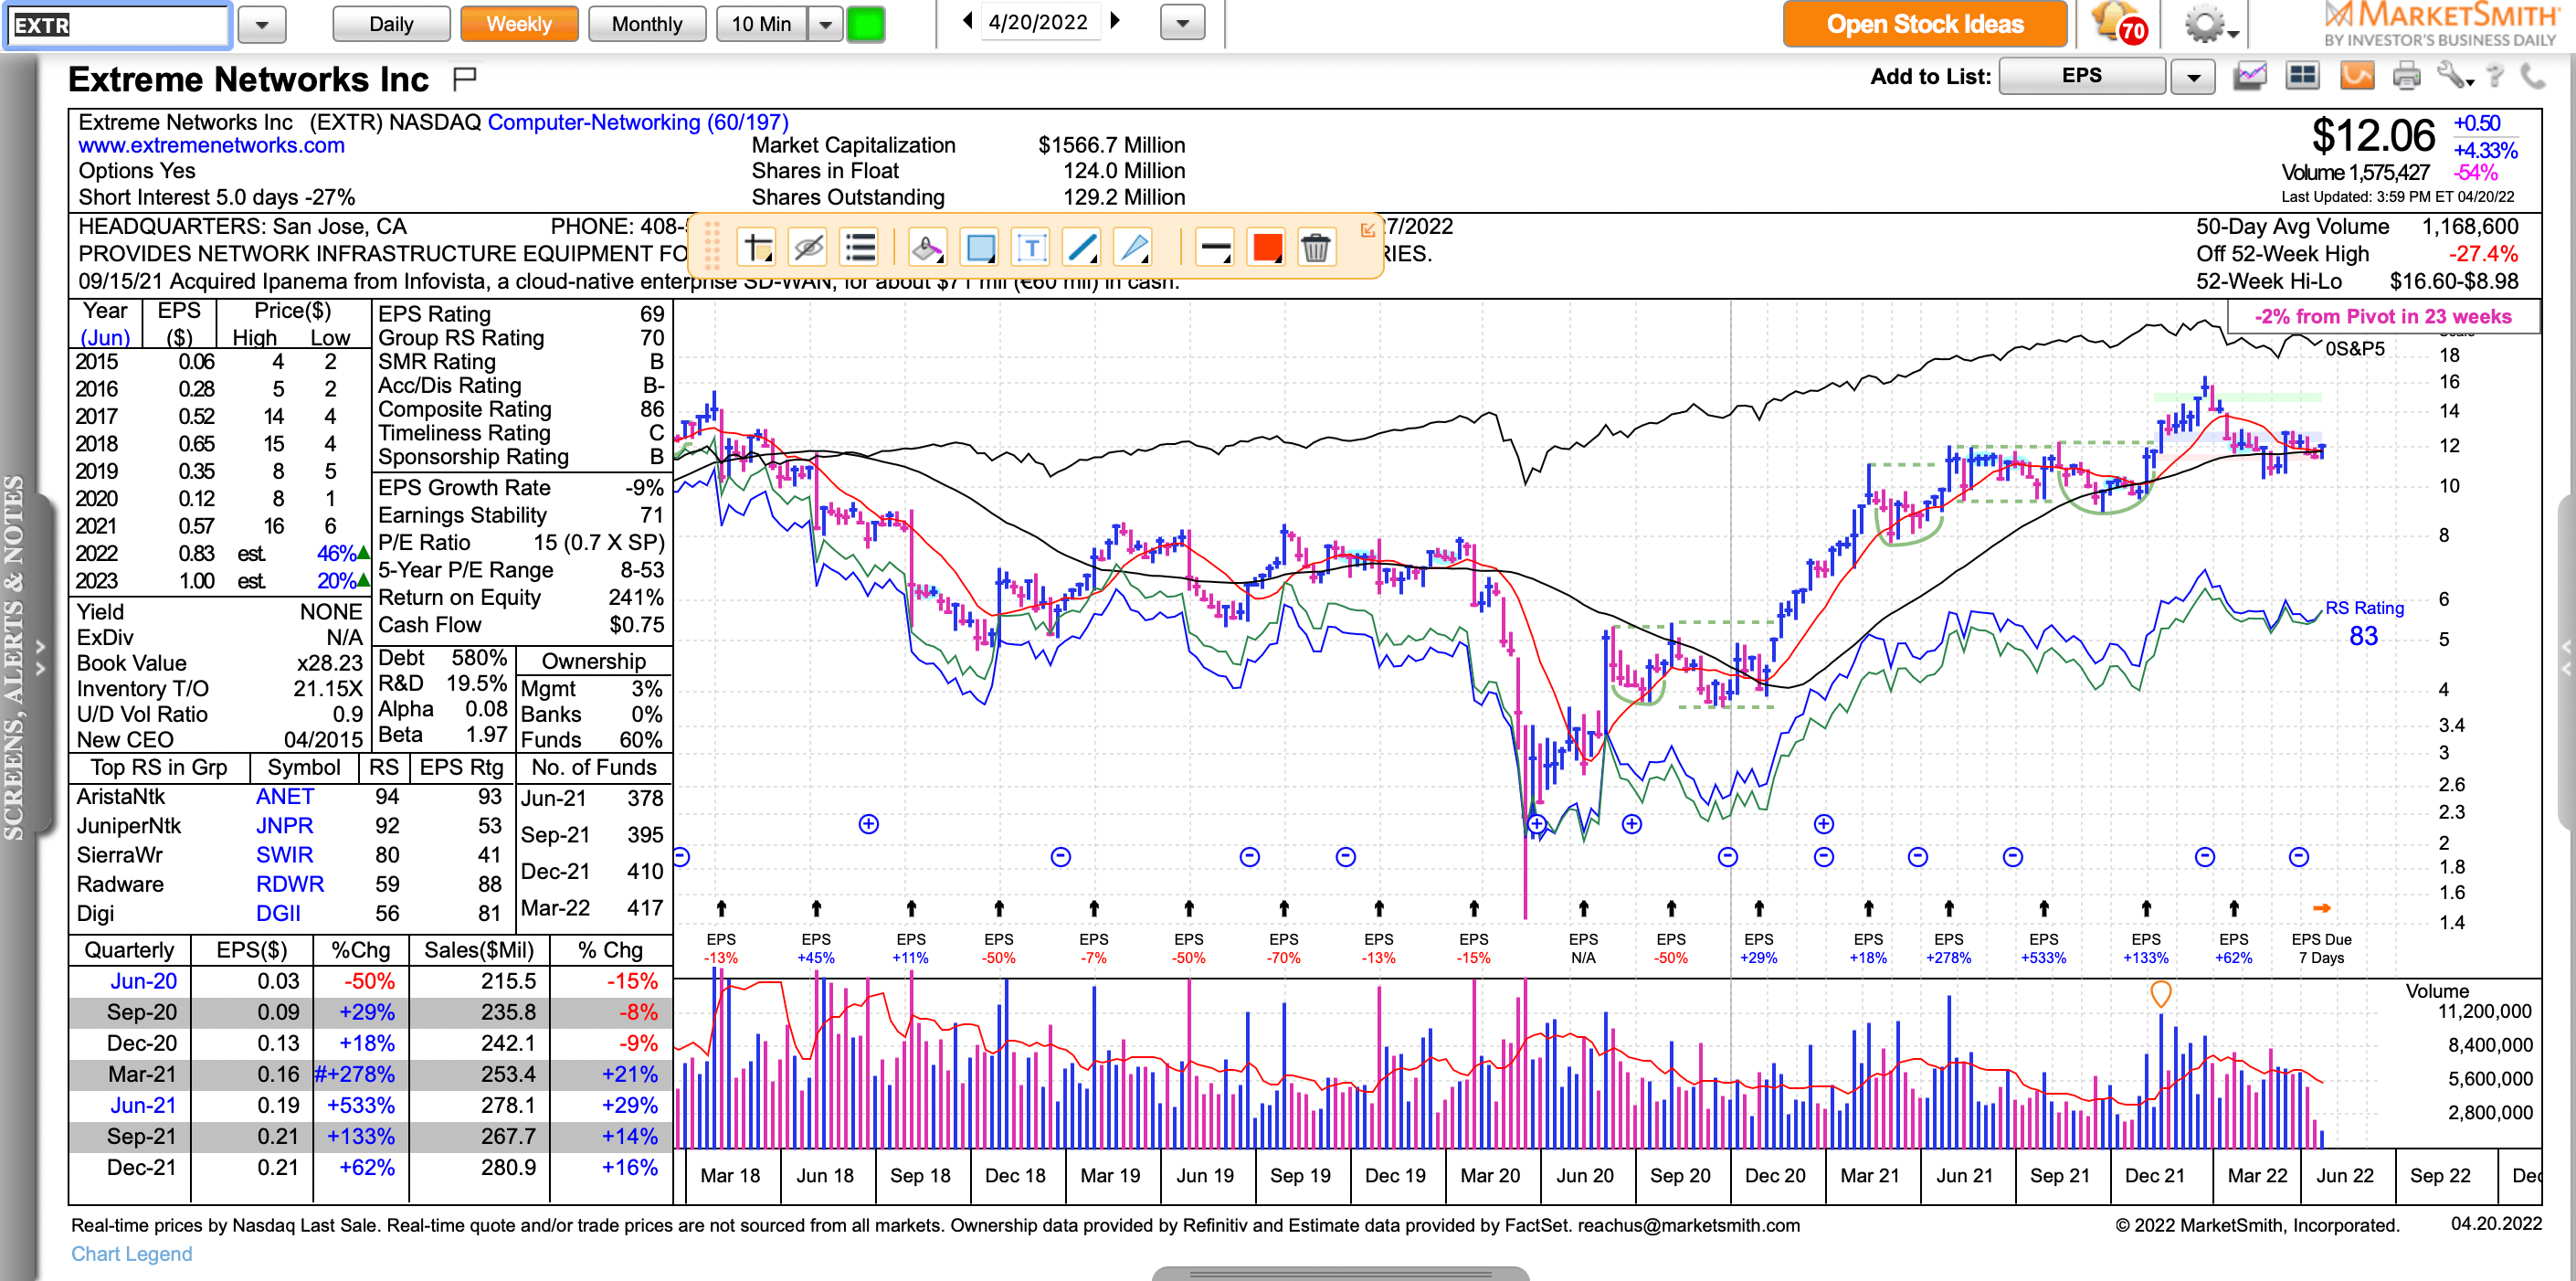2576x1281 pixels.
Task: Click the Chart Legend link
Action: click(132, 1254)
